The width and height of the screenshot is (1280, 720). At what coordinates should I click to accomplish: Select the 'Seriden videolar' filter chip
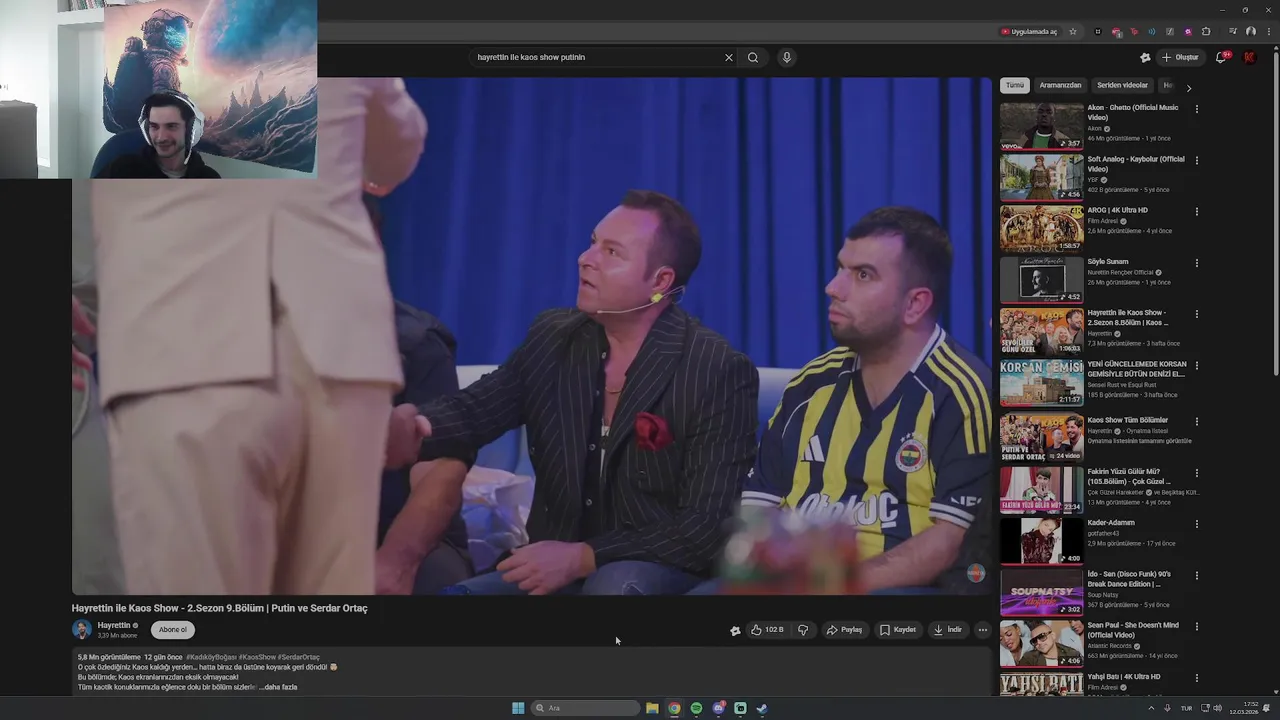(x=1122, y=86)
